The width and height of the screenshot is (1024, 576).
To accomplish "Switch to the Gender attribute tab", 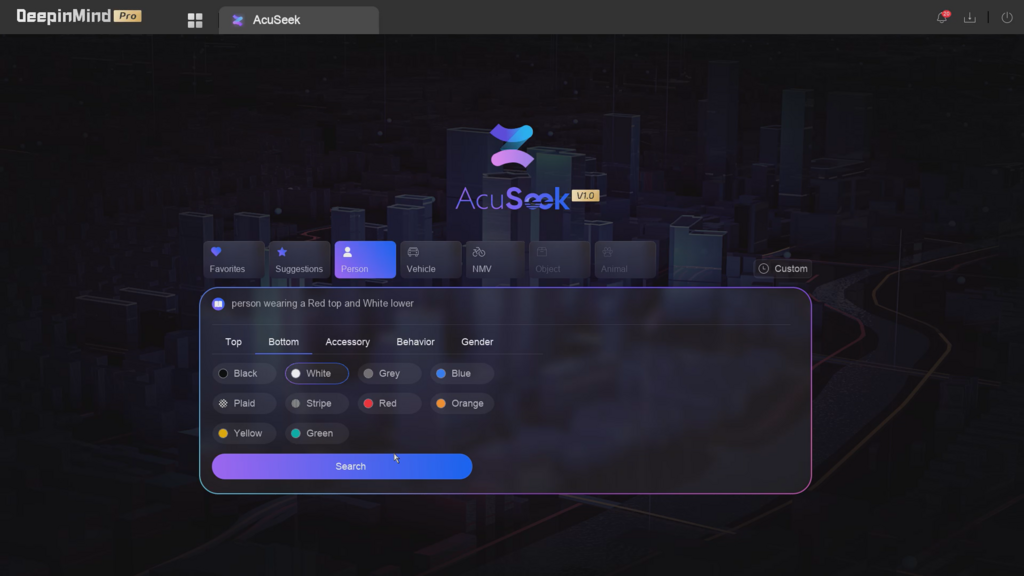I will [x=477, y=342].
